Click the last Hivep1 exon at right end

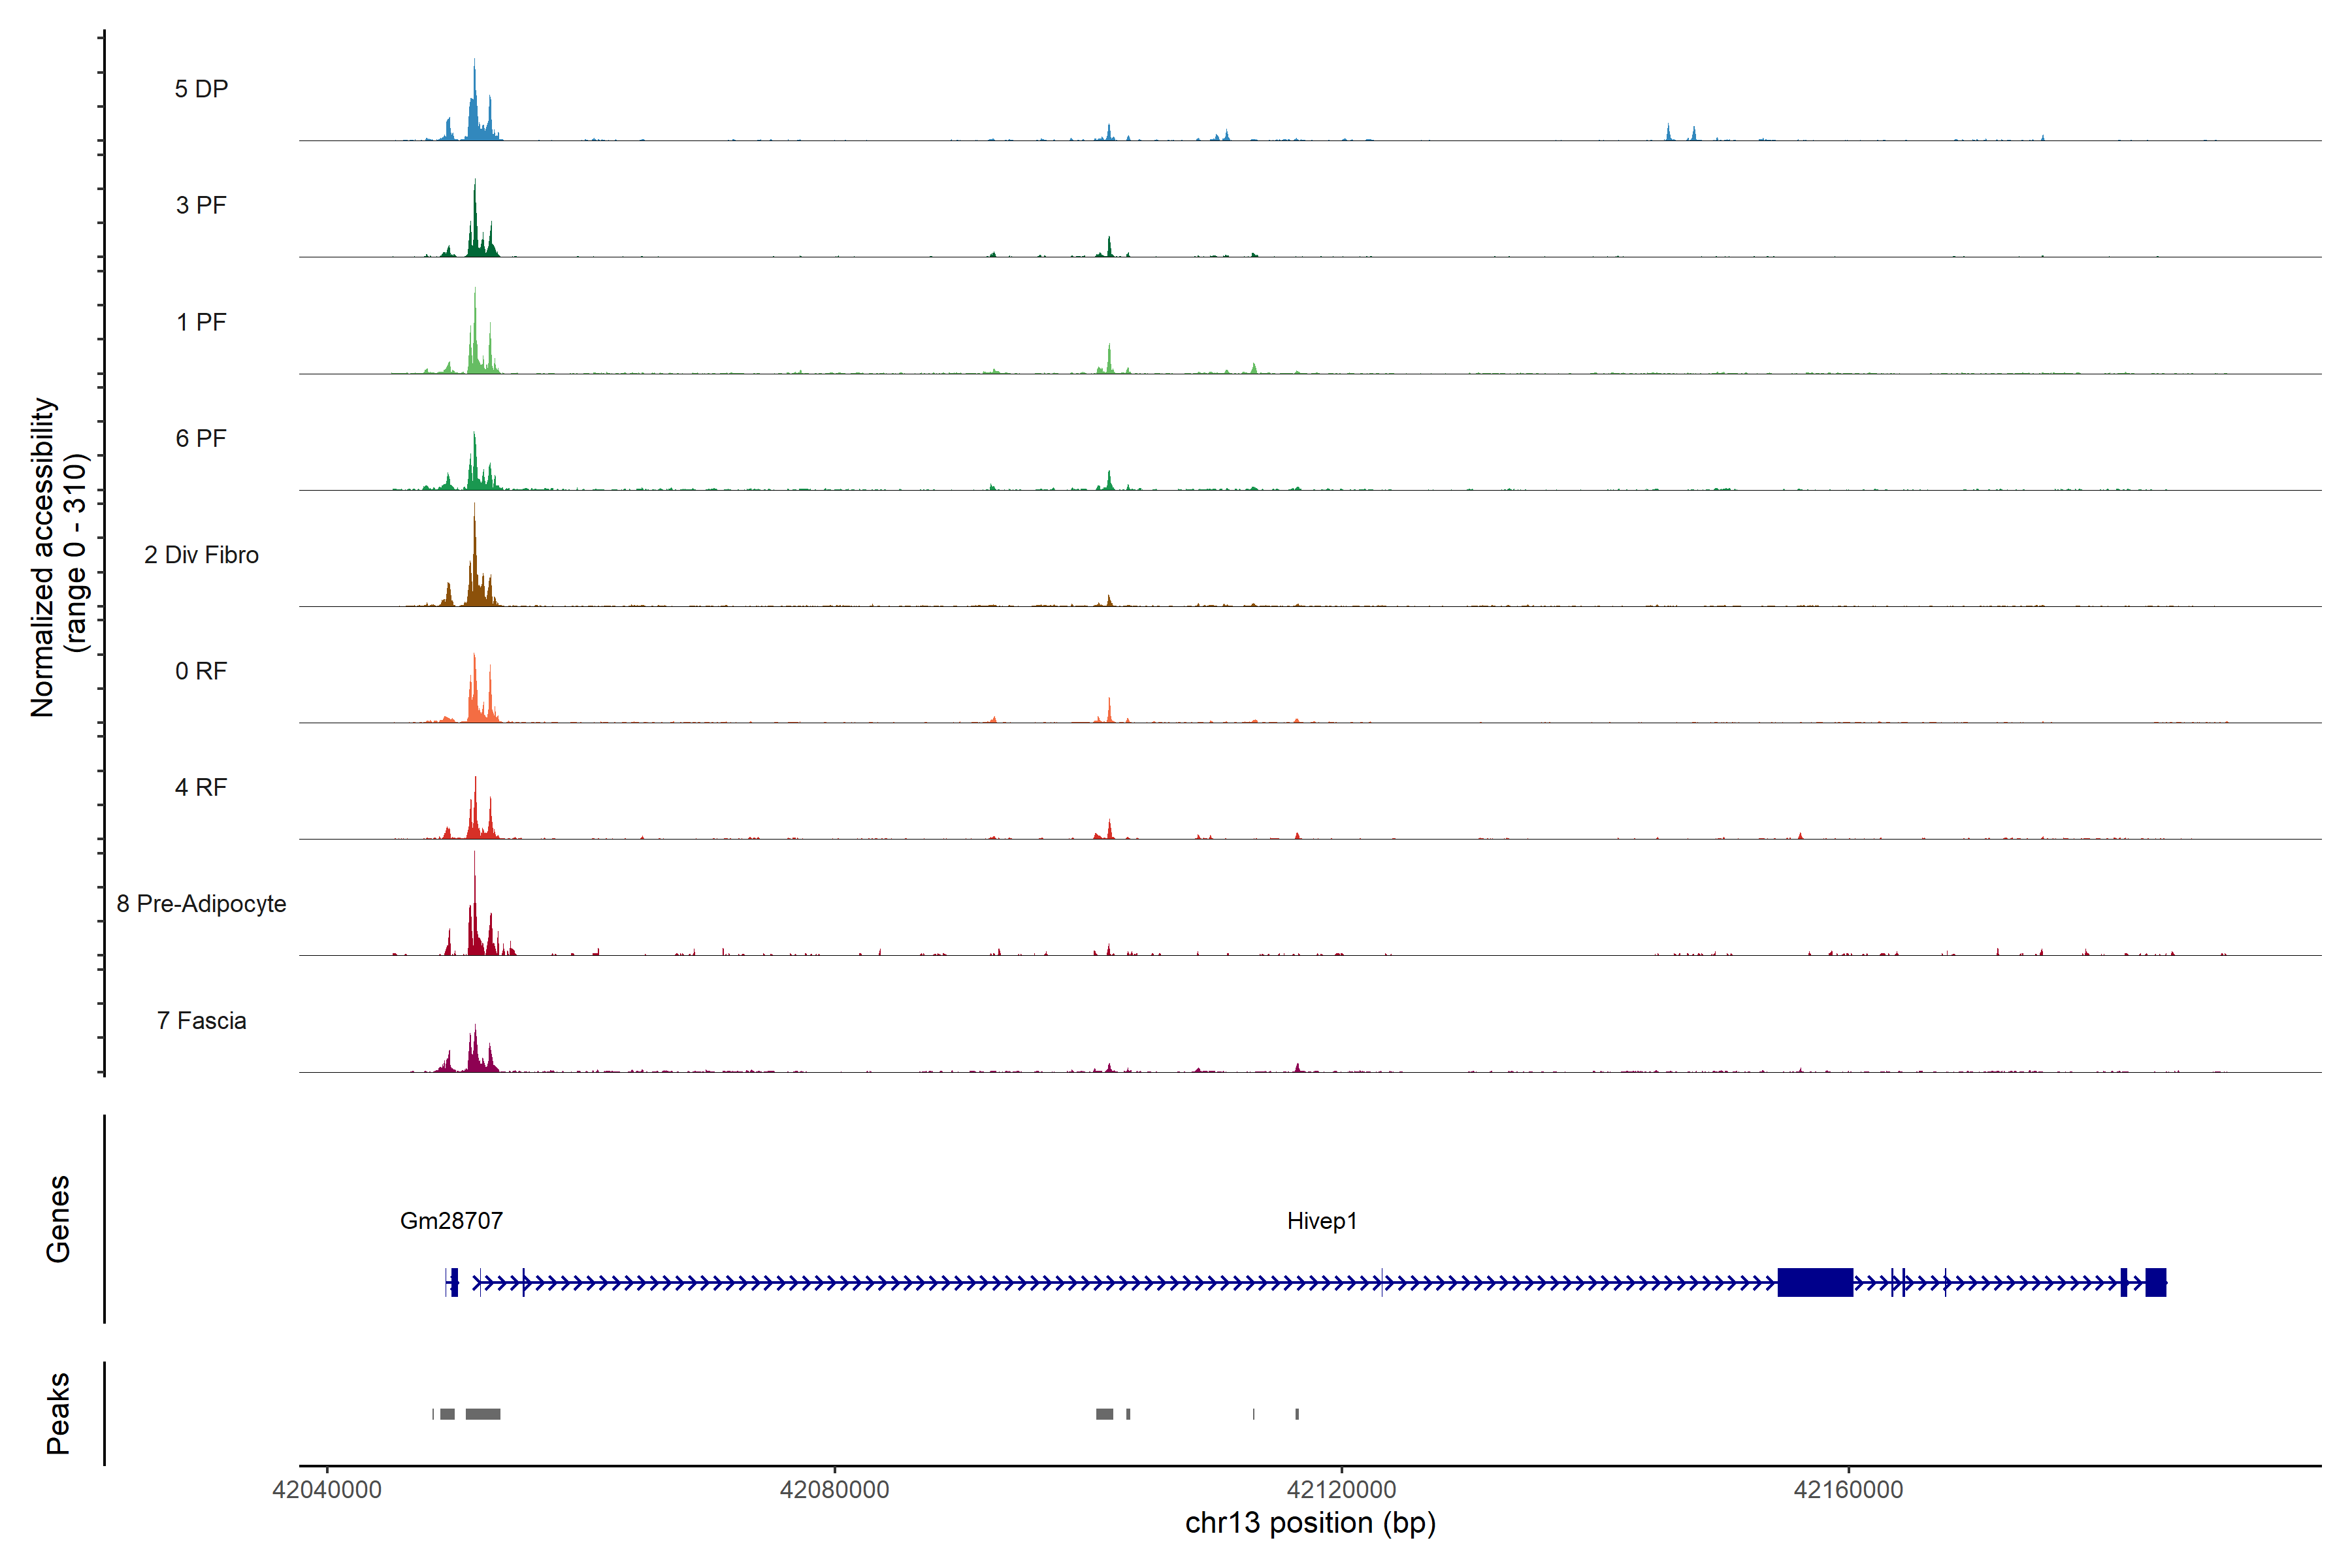[2155, 1282]
